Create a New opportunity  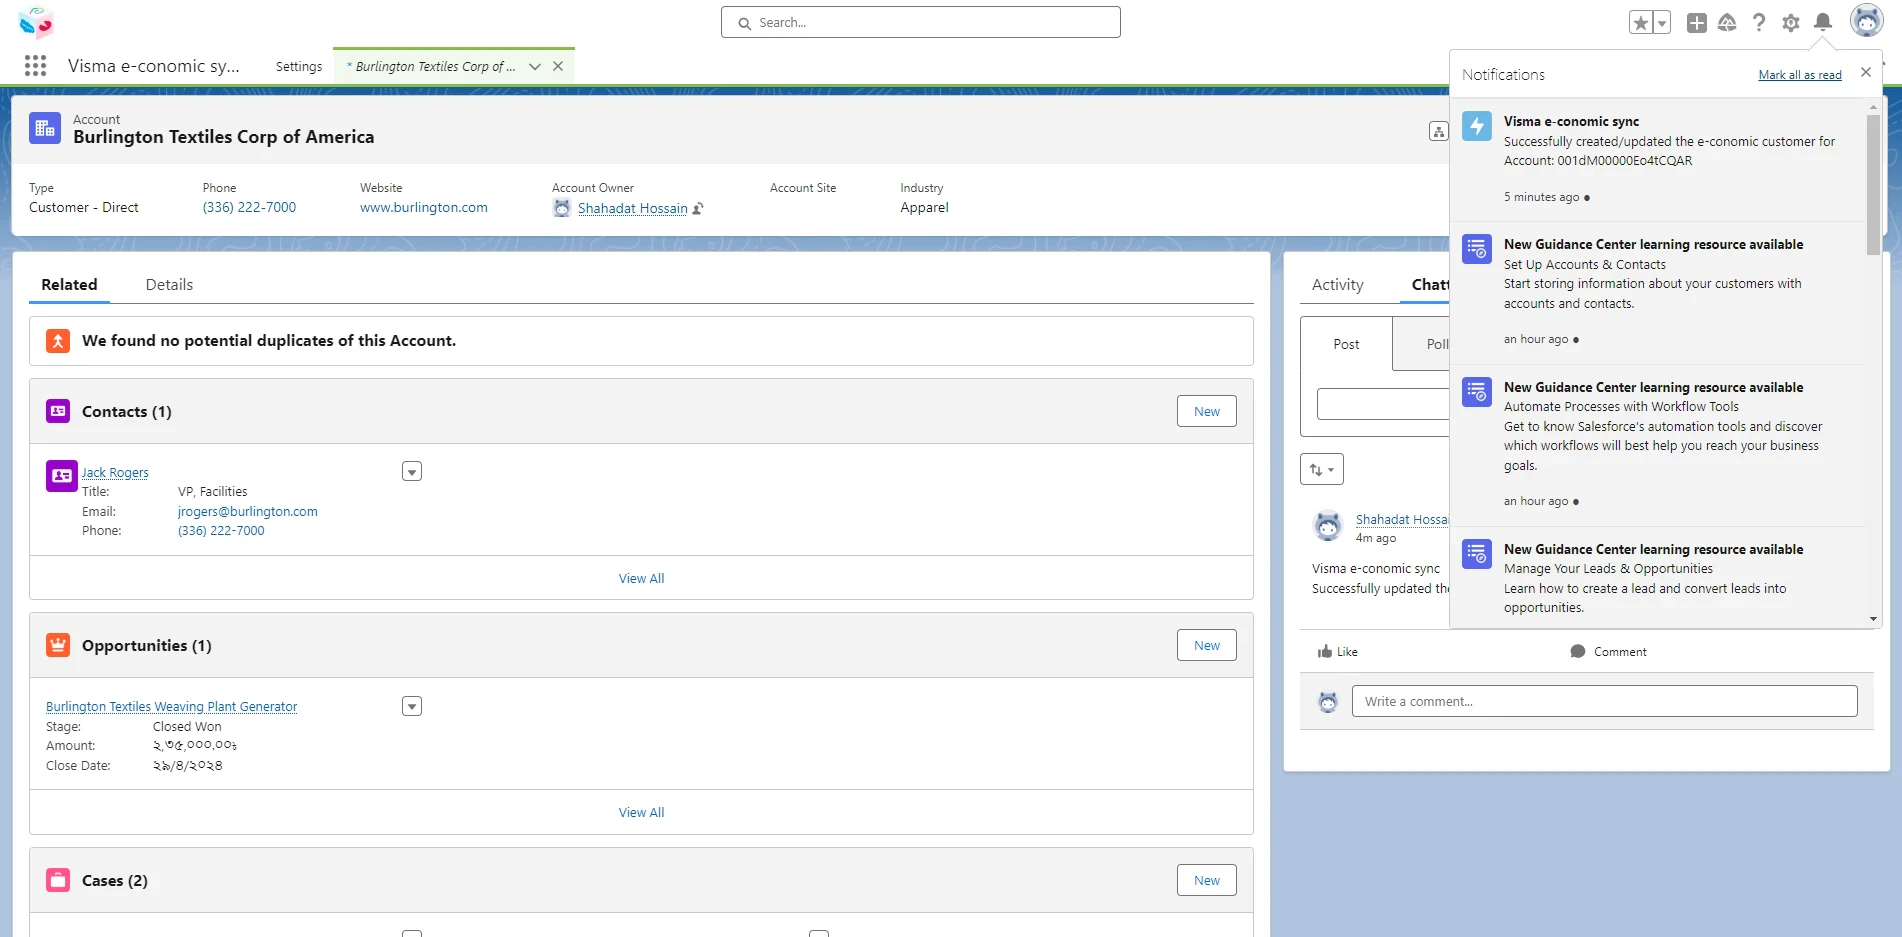1207,645
